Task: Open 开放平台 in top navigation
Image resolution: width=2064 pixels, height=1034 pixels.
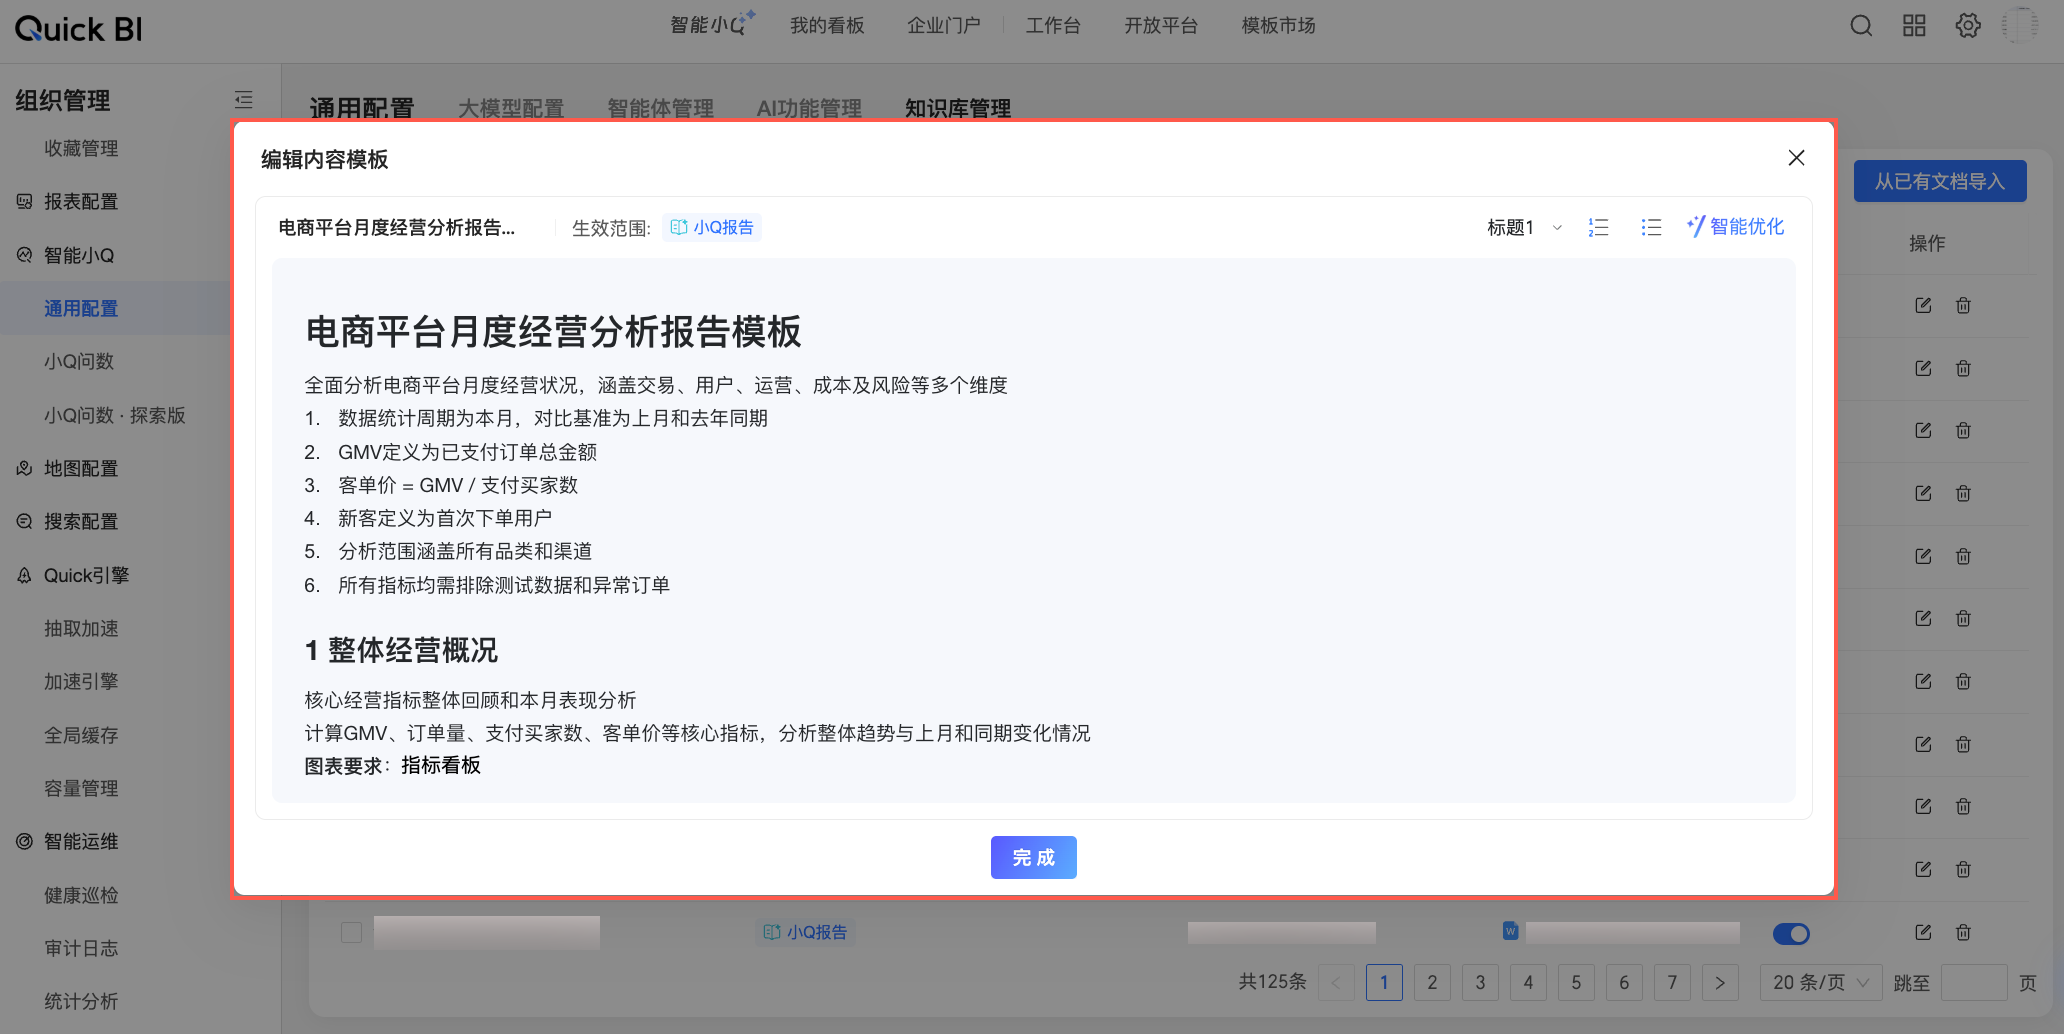Action: [x=1161, y=26]
